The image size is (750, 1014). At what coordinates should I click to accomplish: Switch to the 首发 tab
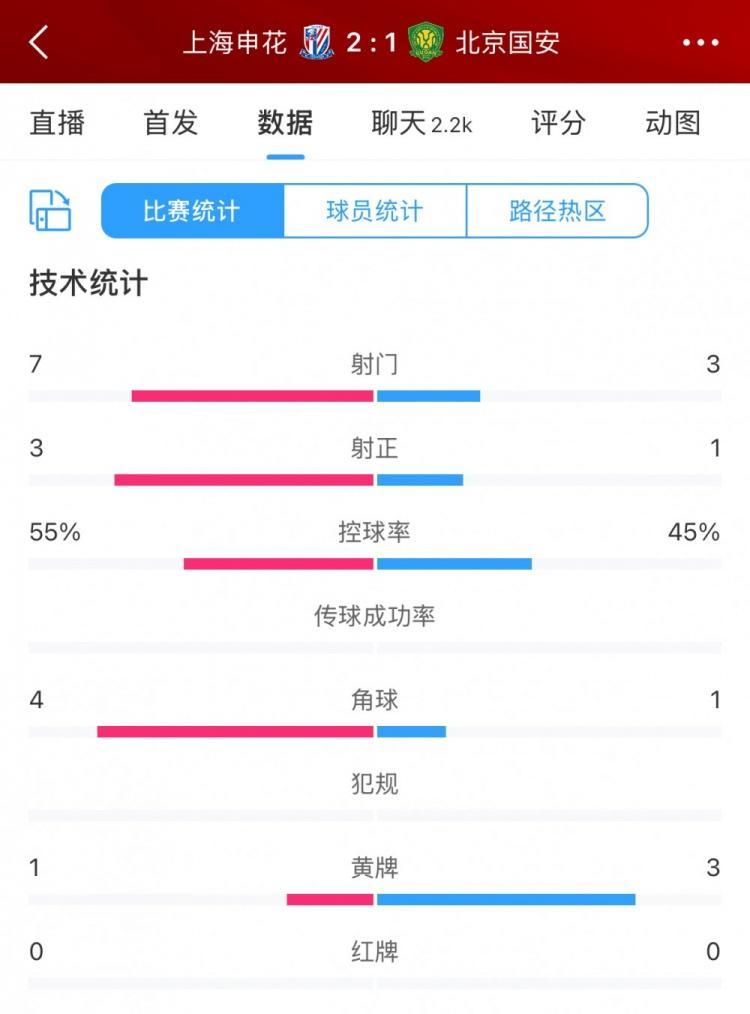point(171,123)
